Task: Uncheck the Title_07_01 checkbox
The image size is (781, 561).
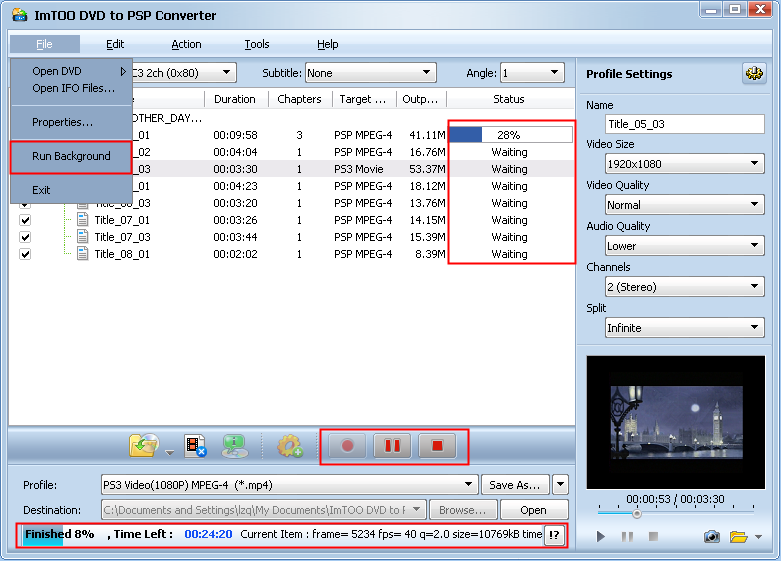Action: click(25, 220)
